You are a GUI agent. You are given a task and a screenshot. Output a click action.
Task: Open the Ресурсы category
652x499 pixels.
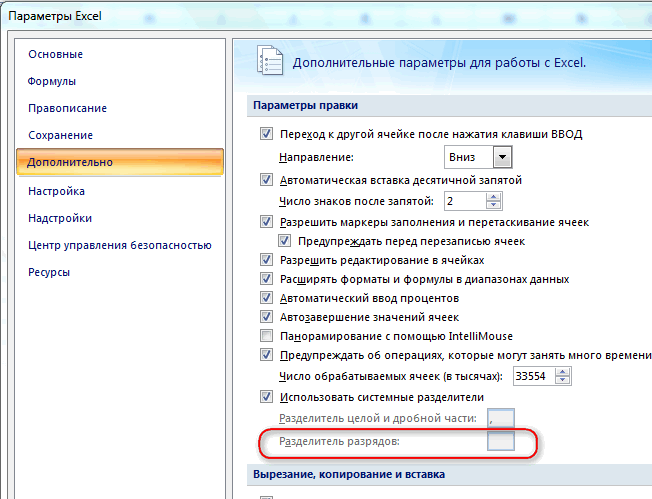pyautogui.click(x=49, y=272)
